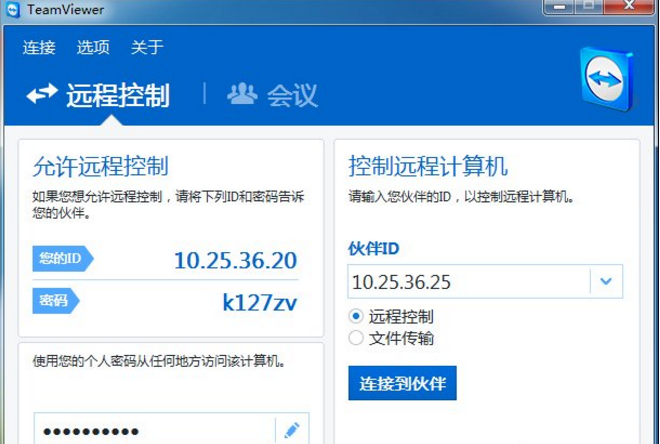Click the 控制远程计算机 heading

(x=428, y=166)
